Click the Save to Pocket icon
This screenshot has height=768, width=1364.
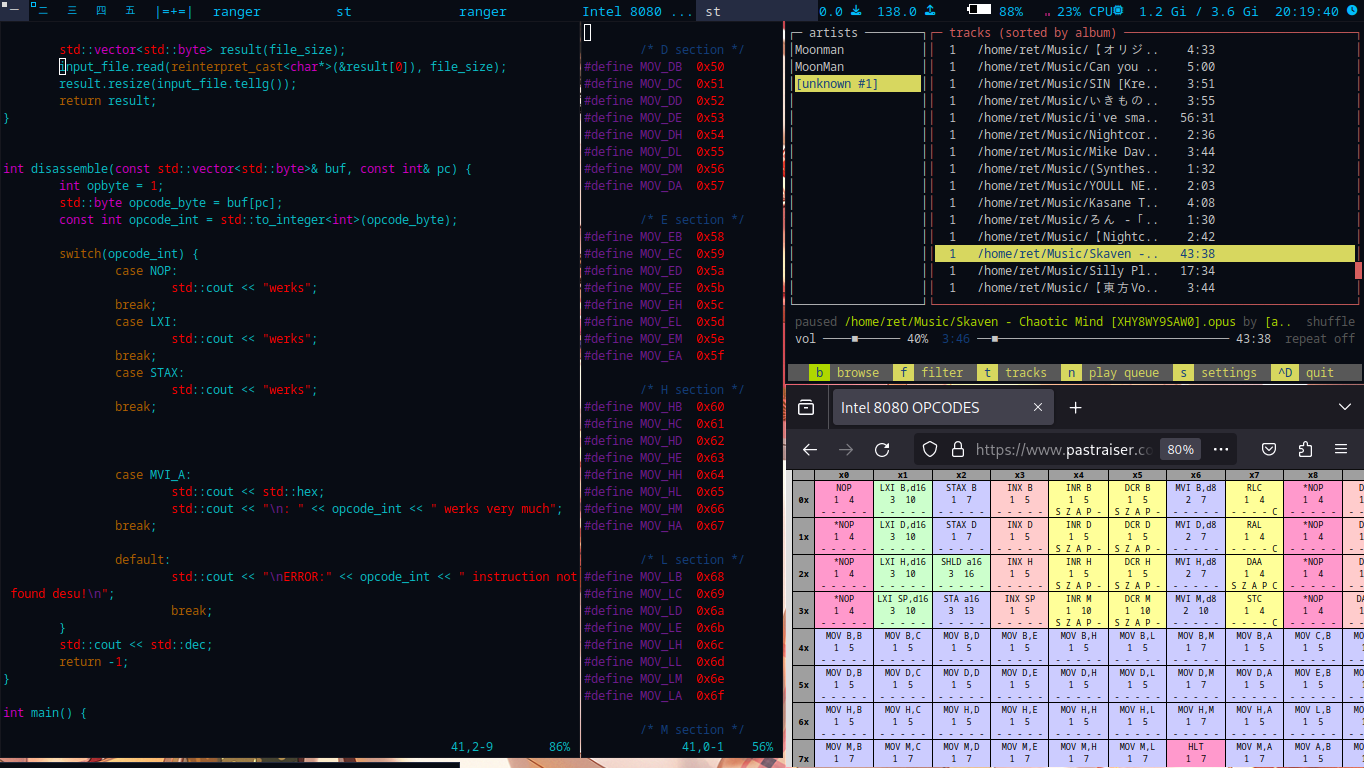[x=1269, y=450]
